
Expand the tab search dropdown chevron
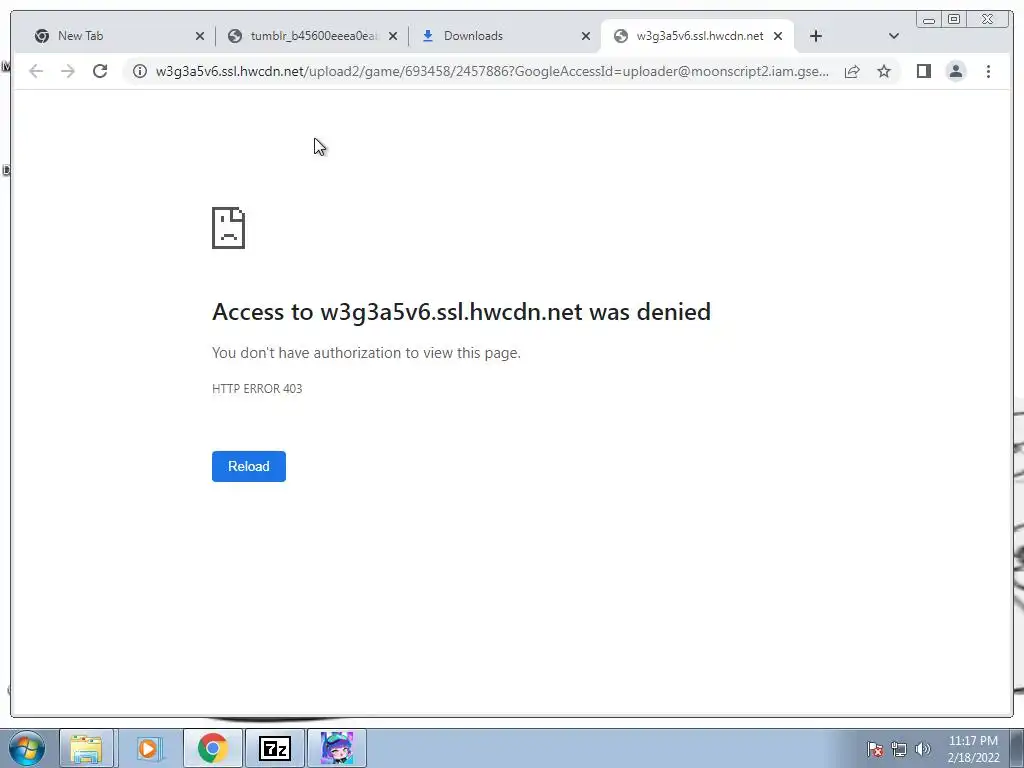point(894,36)
